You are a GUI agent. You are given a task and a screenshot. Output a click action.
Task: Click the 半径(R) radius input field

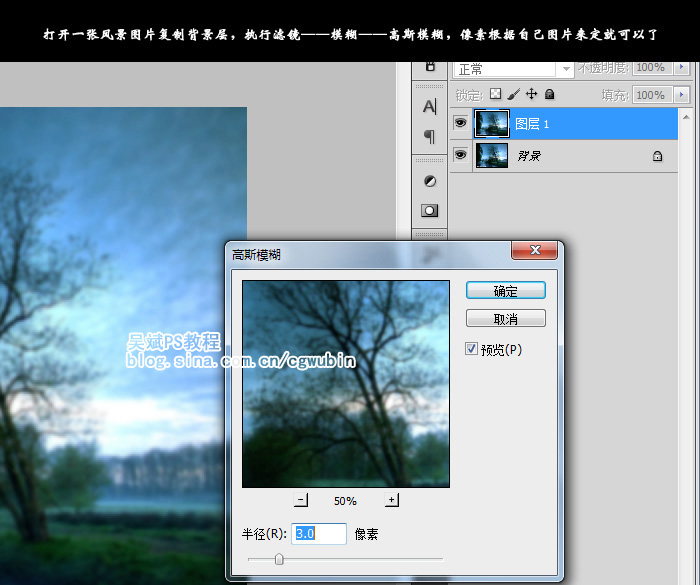319,534
